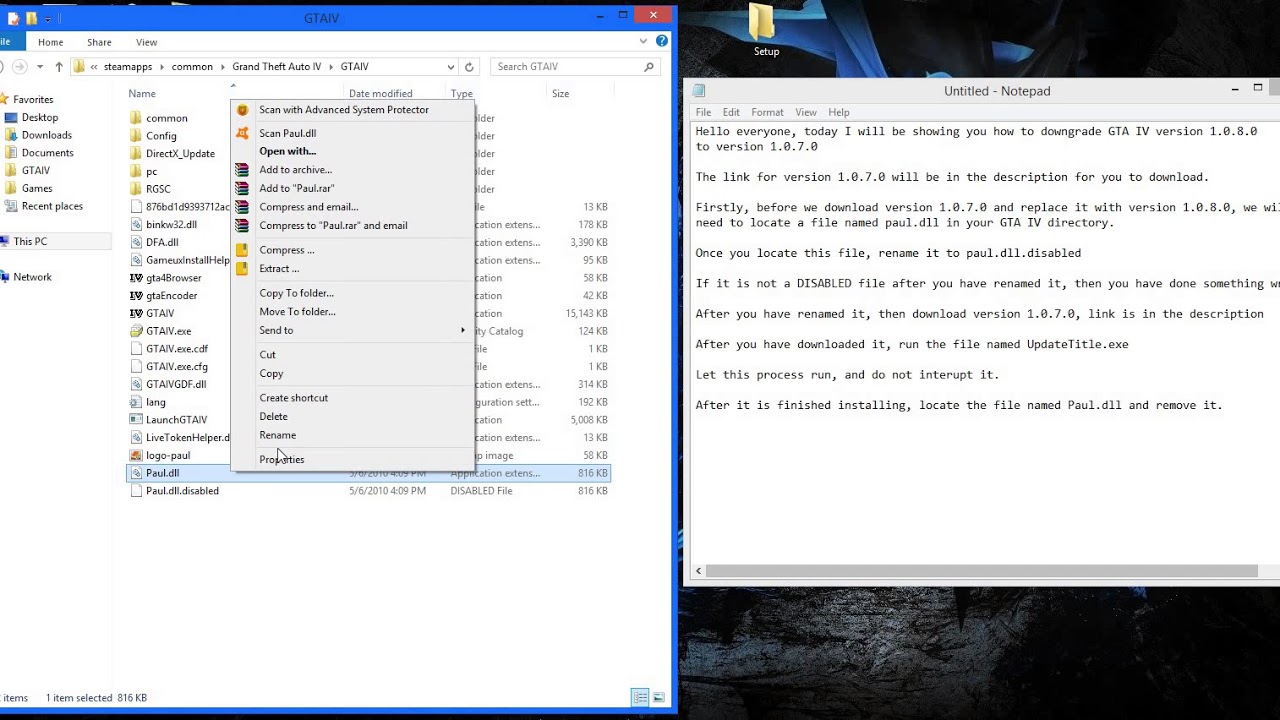This screenshot has width=1280, height=720.
Task: Select This PC in navigation pane
Action: pyautogui.click(x=30, y=241)
